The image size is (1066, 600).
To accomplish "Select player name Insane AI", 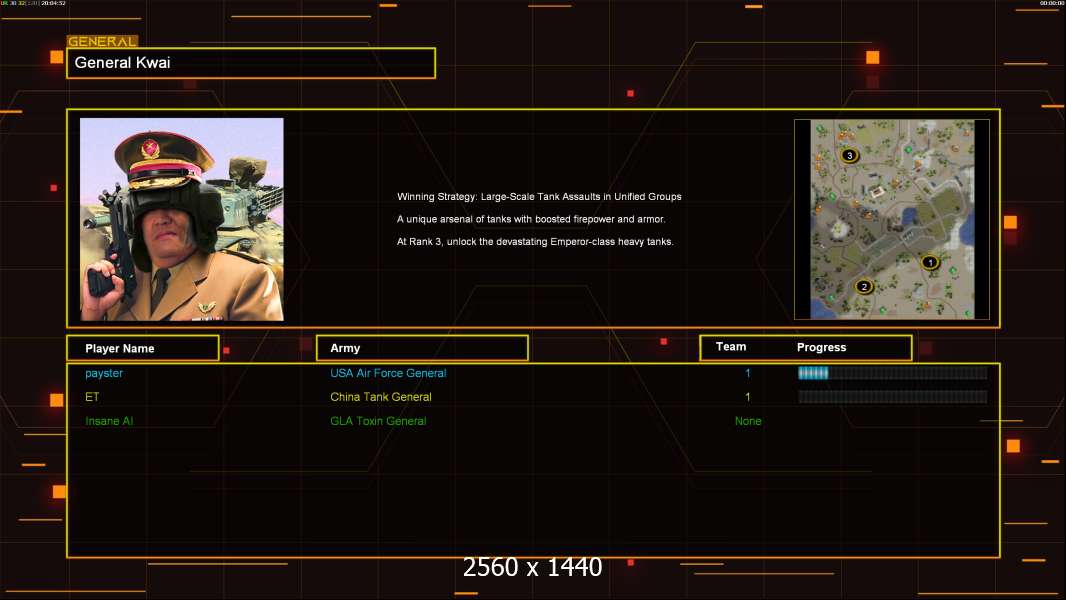I will click(109, 421).
